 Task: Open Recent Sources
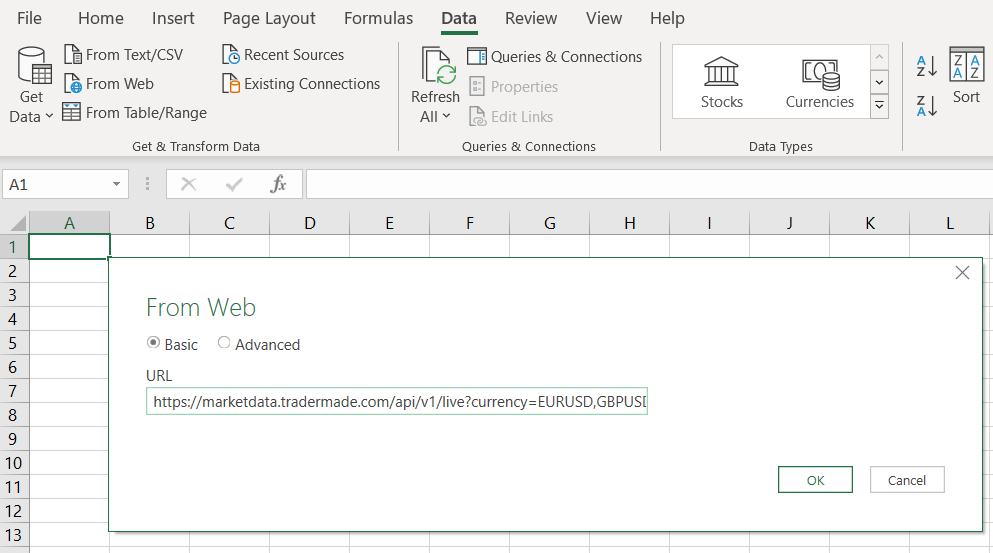click(283, 54)
